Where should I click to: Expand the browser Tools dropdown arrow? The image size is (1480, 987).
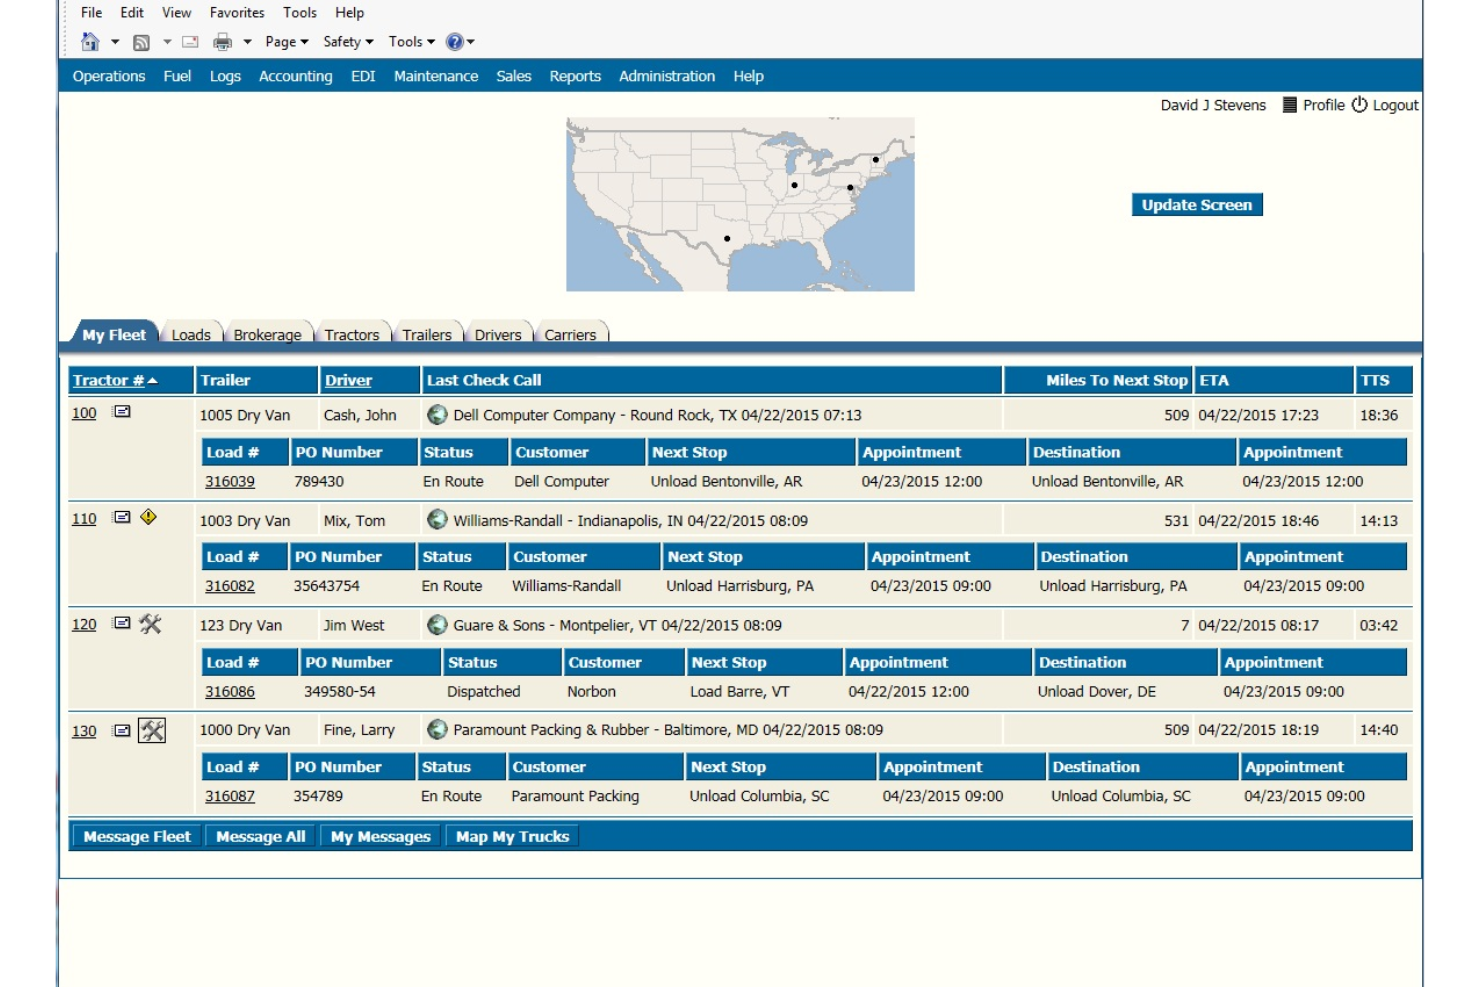pos(433,42)
